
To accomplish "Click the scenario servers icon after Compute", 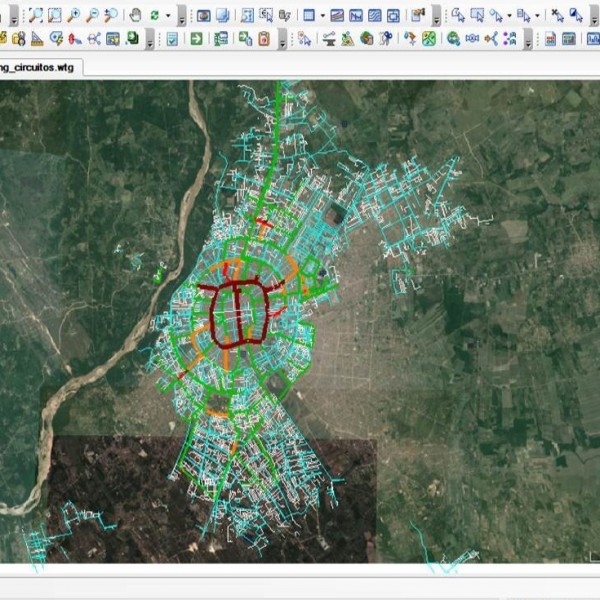I will tap(221, 39).
